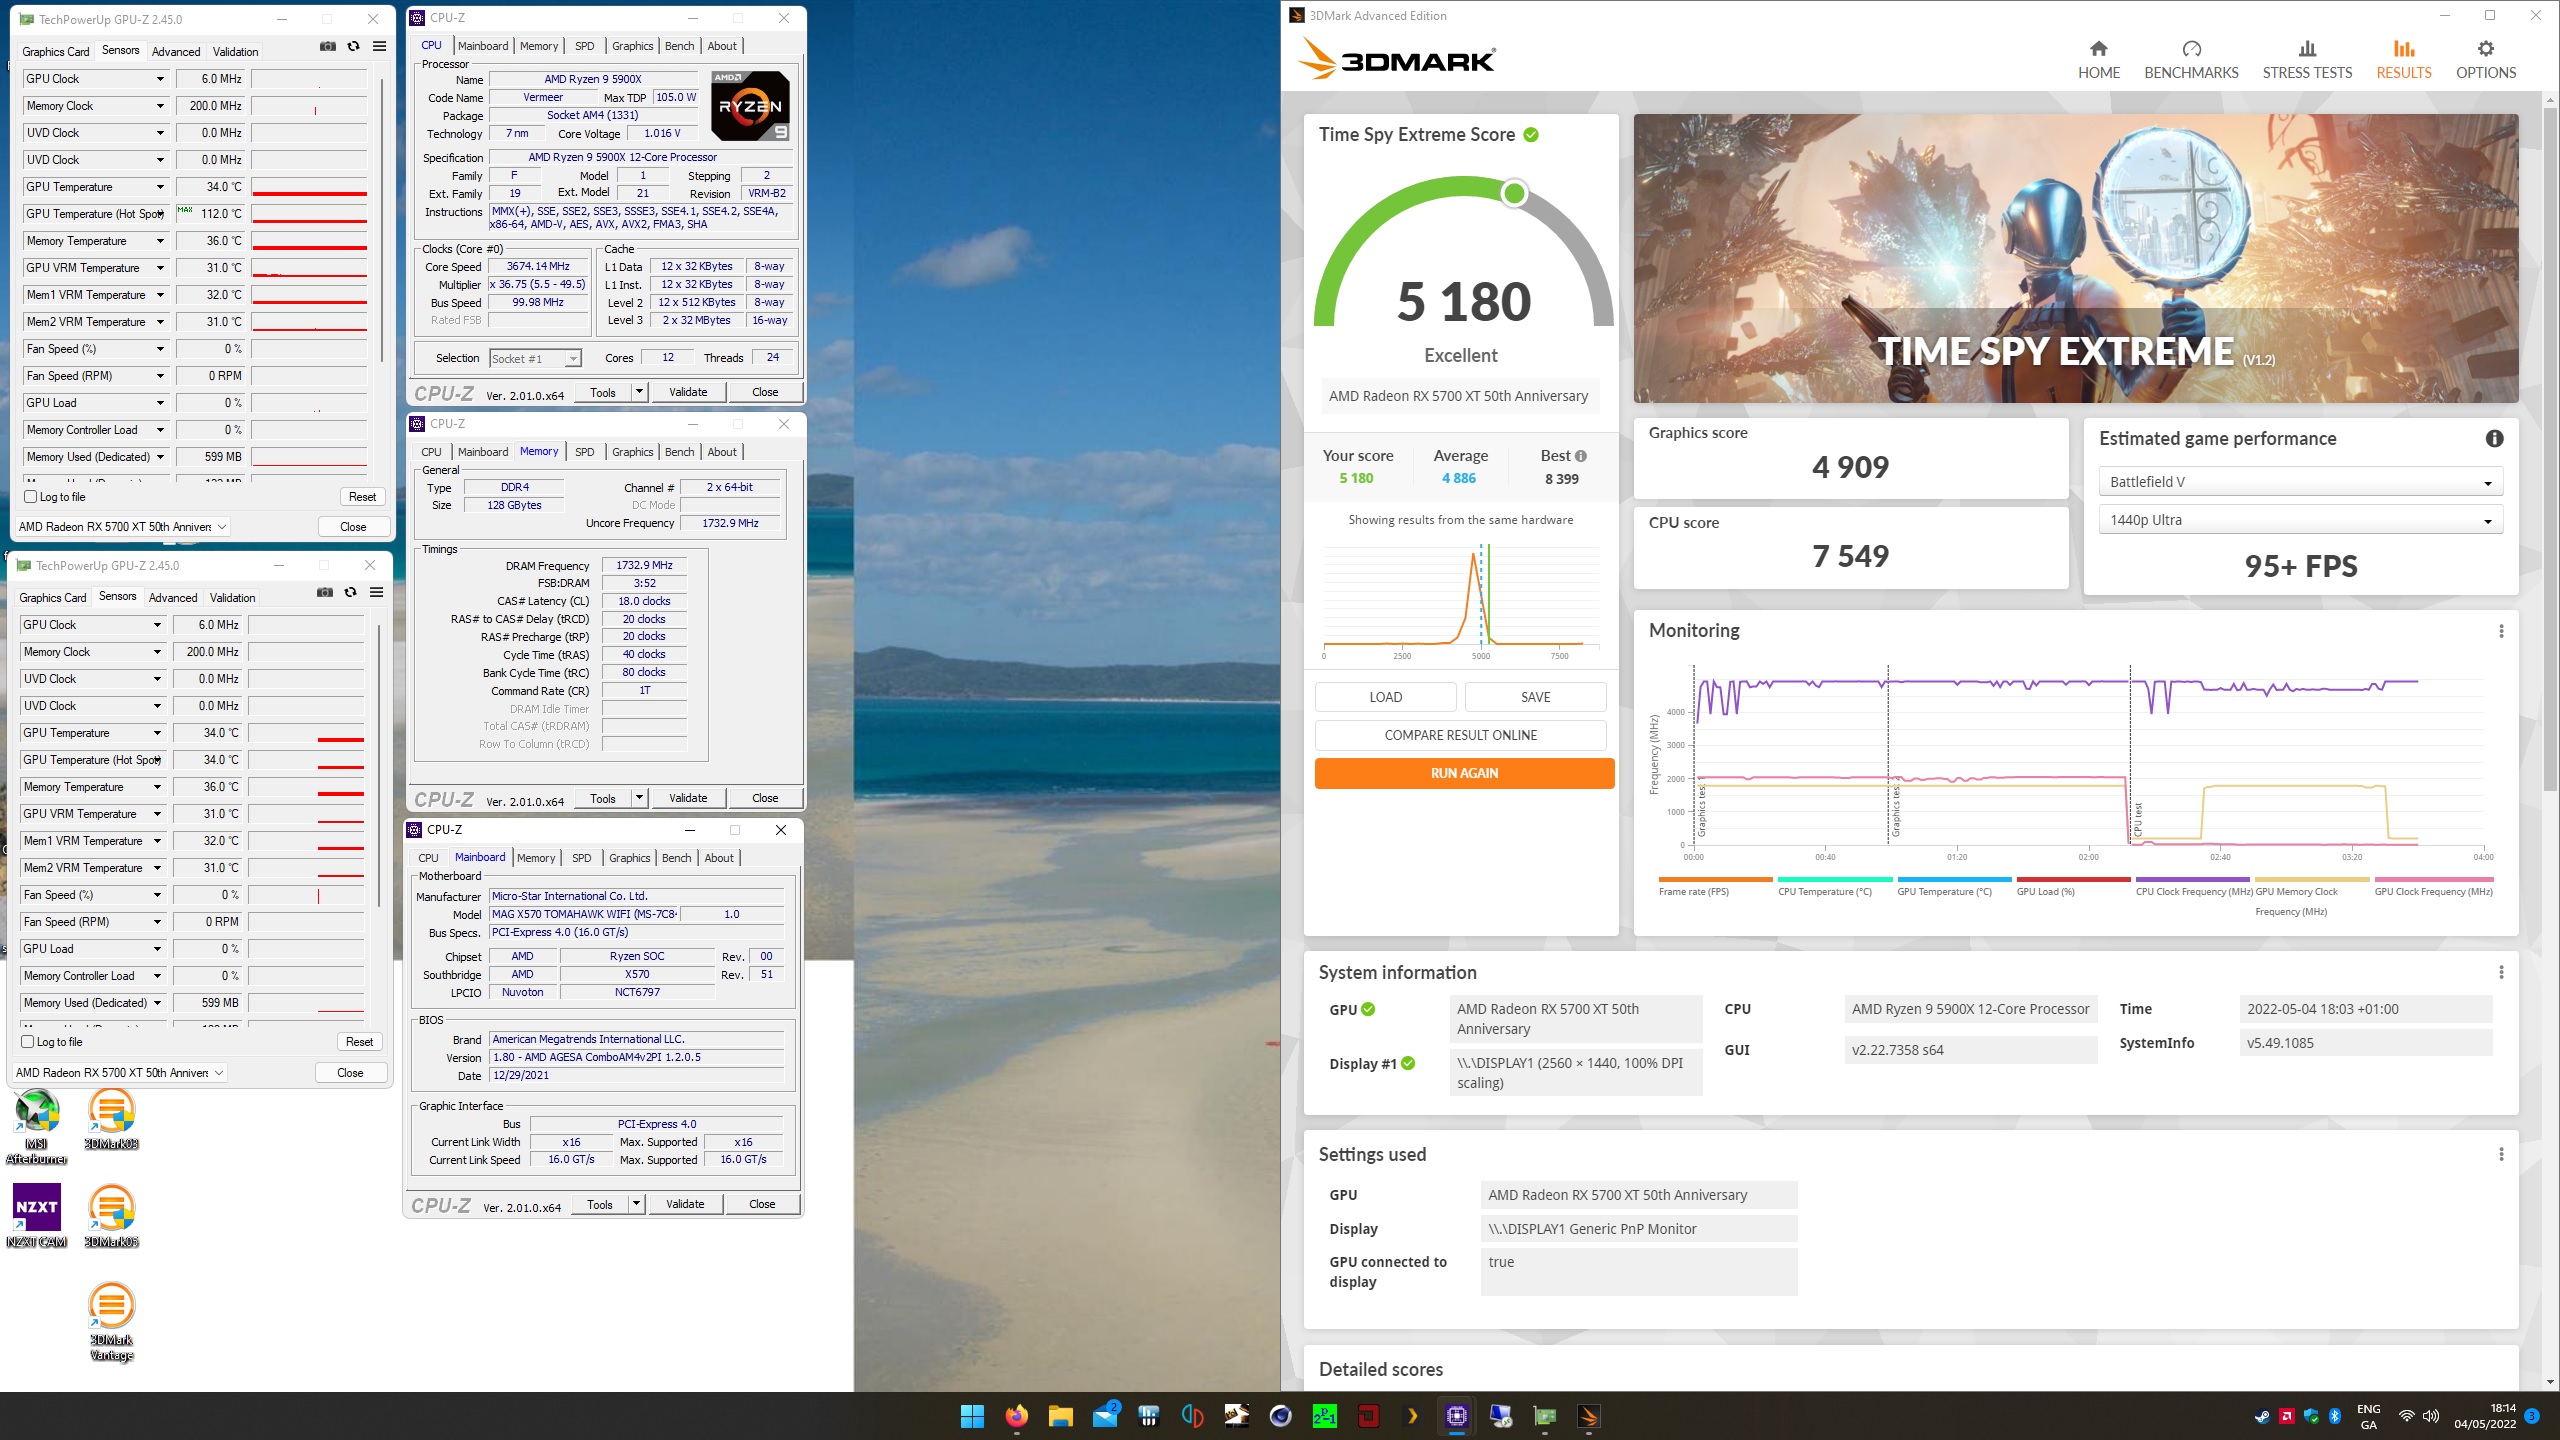Go to BENCHMARKS in 3DMark navigation
Image resolution: width=2560 pixels, height=1440 pixels.
coord(2191,61)
